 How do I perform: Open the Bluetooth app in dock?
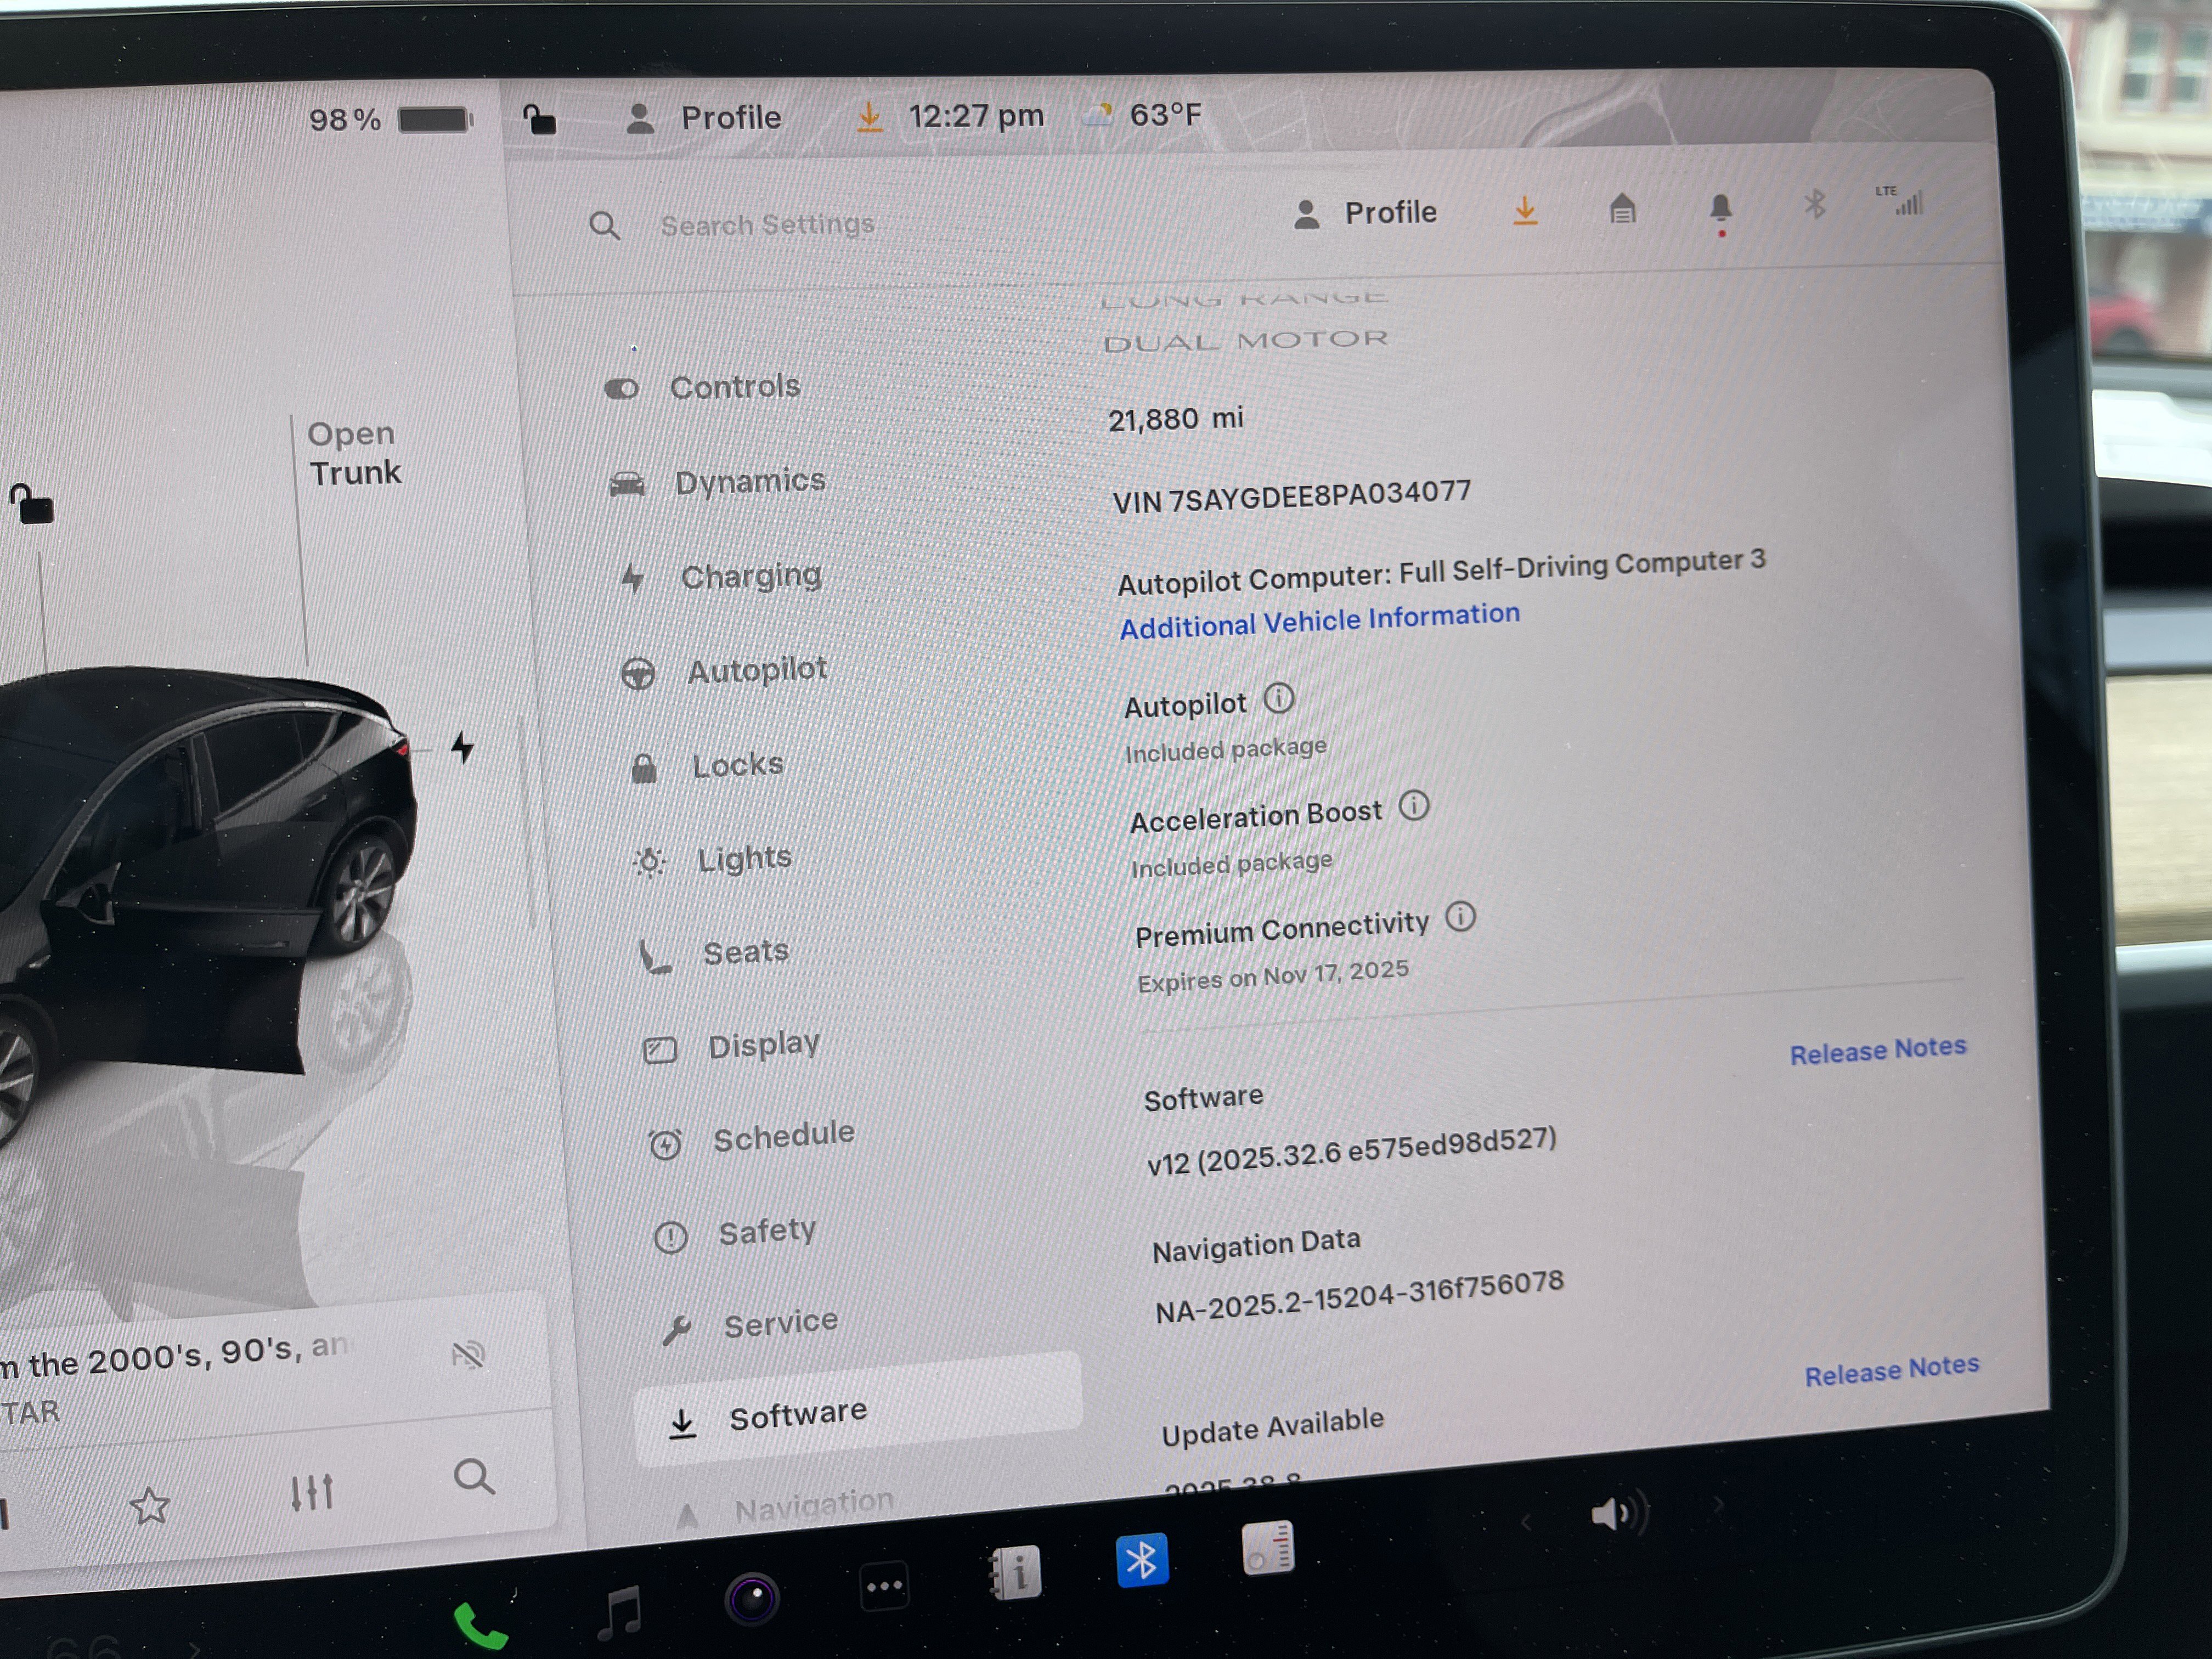pos(1141,1560)
